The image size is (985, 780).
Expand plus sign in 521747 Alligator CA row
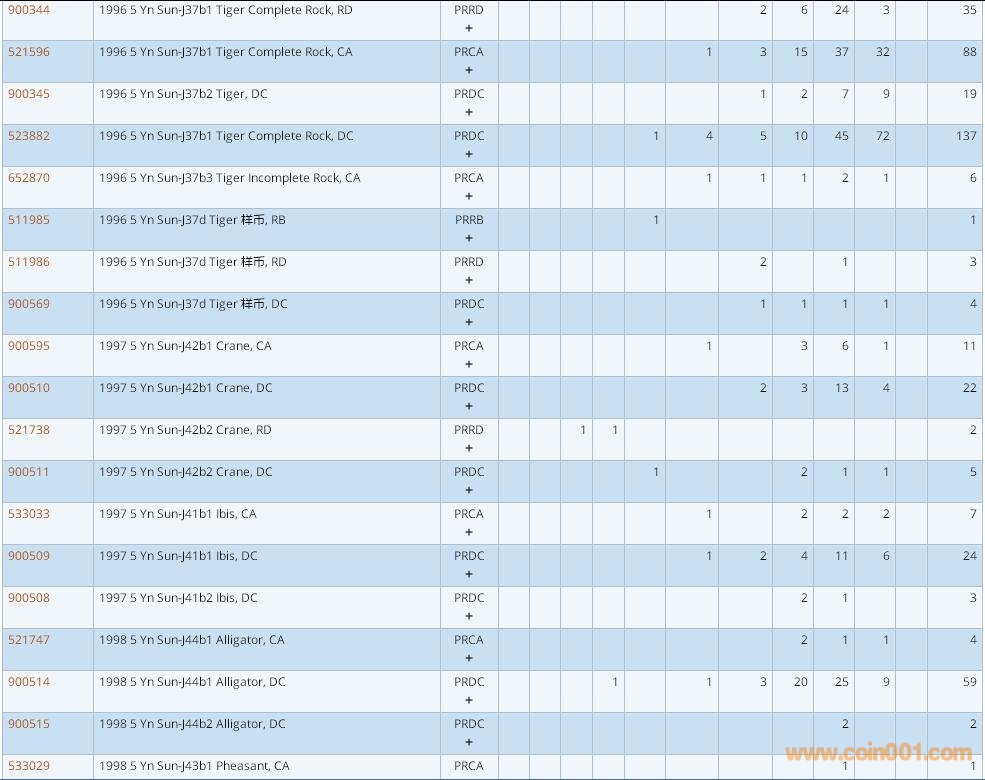469,658
